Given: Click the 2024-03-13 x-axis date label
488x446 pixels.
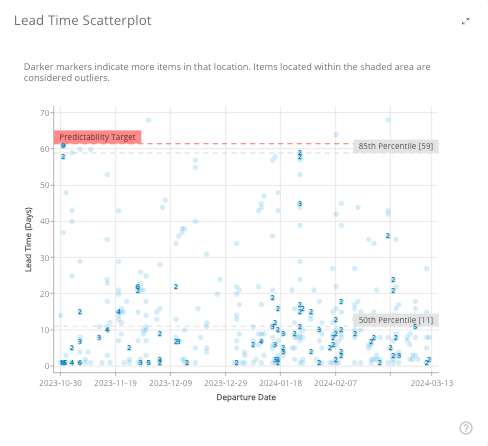Looking at the screenshot, I should pos(432,383).
